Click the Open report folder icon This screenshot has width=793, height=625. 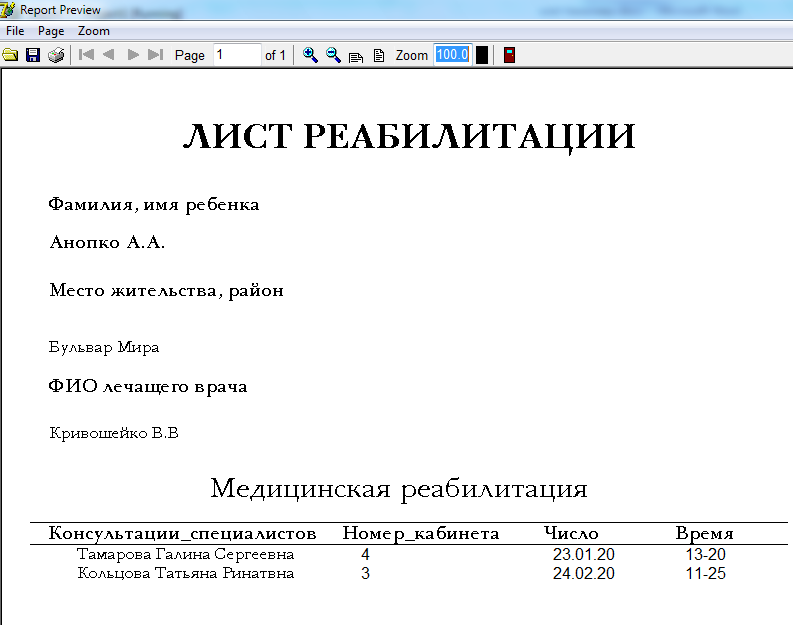point(11,55)
